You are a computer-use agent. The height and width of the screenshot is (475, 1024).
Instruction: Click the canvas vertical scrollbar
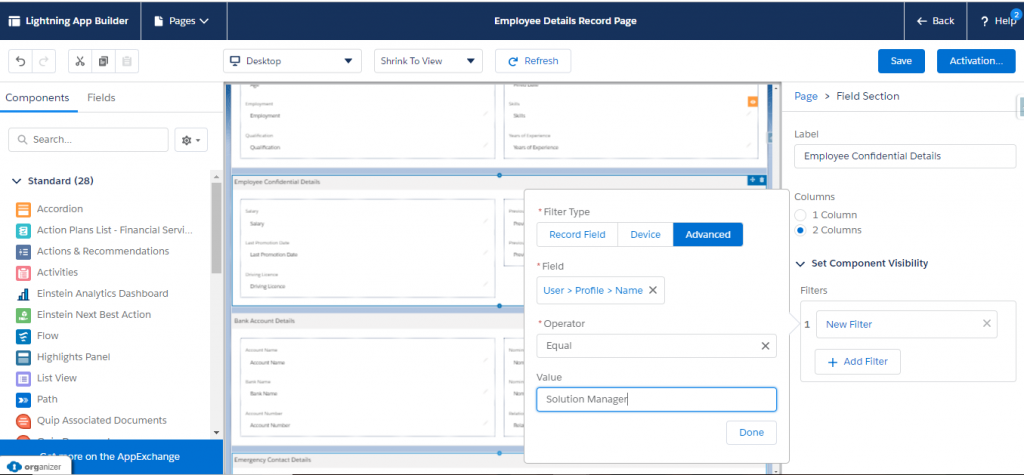click(x=776, y=278)
